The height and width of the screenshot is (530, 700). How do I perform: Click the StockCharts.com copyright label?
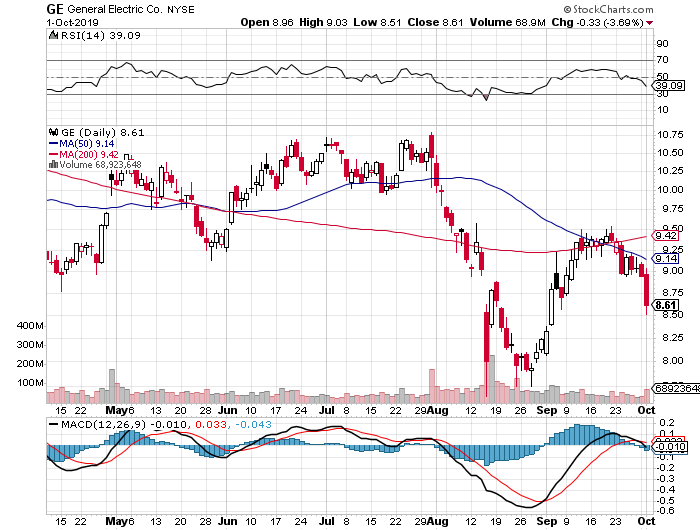click(608, 9)
